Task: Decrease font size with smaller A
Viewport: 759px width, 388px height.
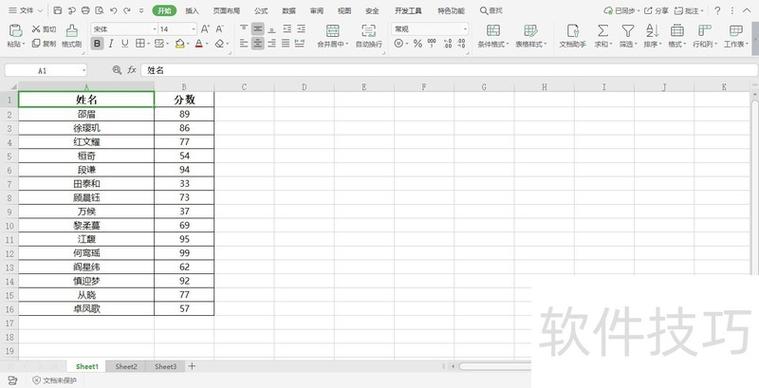Action: click(219, 29)
